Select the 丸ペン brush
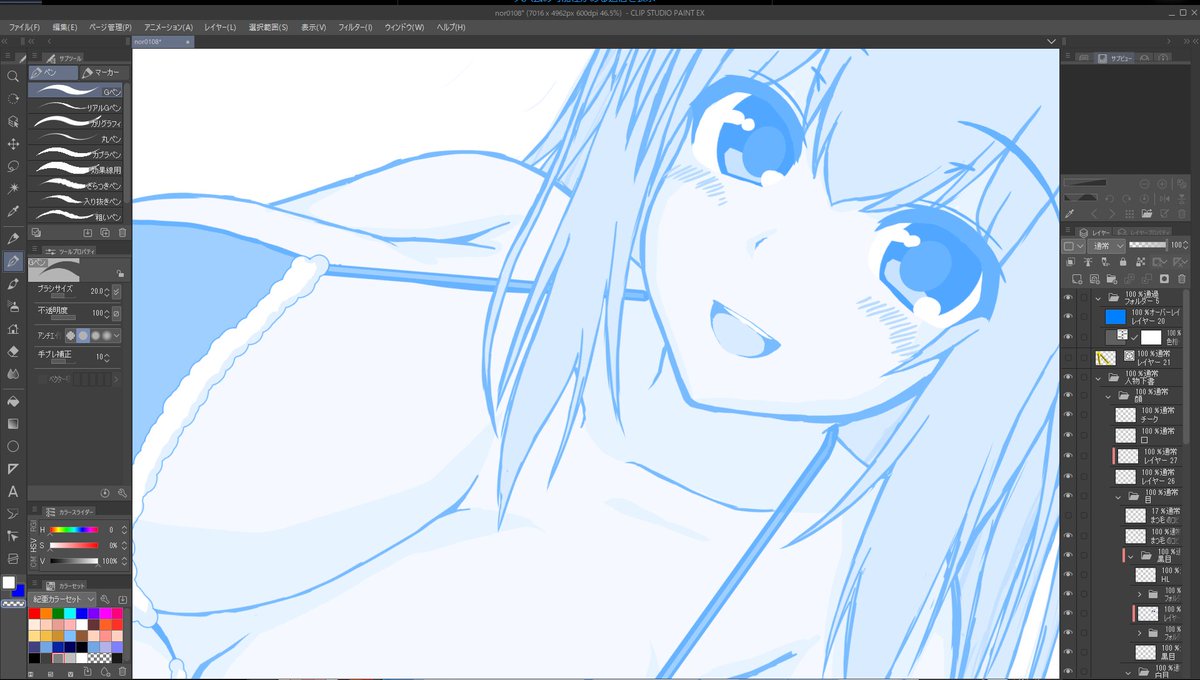The width and height of the screenshot is (1200, 680). click(76, 138)
